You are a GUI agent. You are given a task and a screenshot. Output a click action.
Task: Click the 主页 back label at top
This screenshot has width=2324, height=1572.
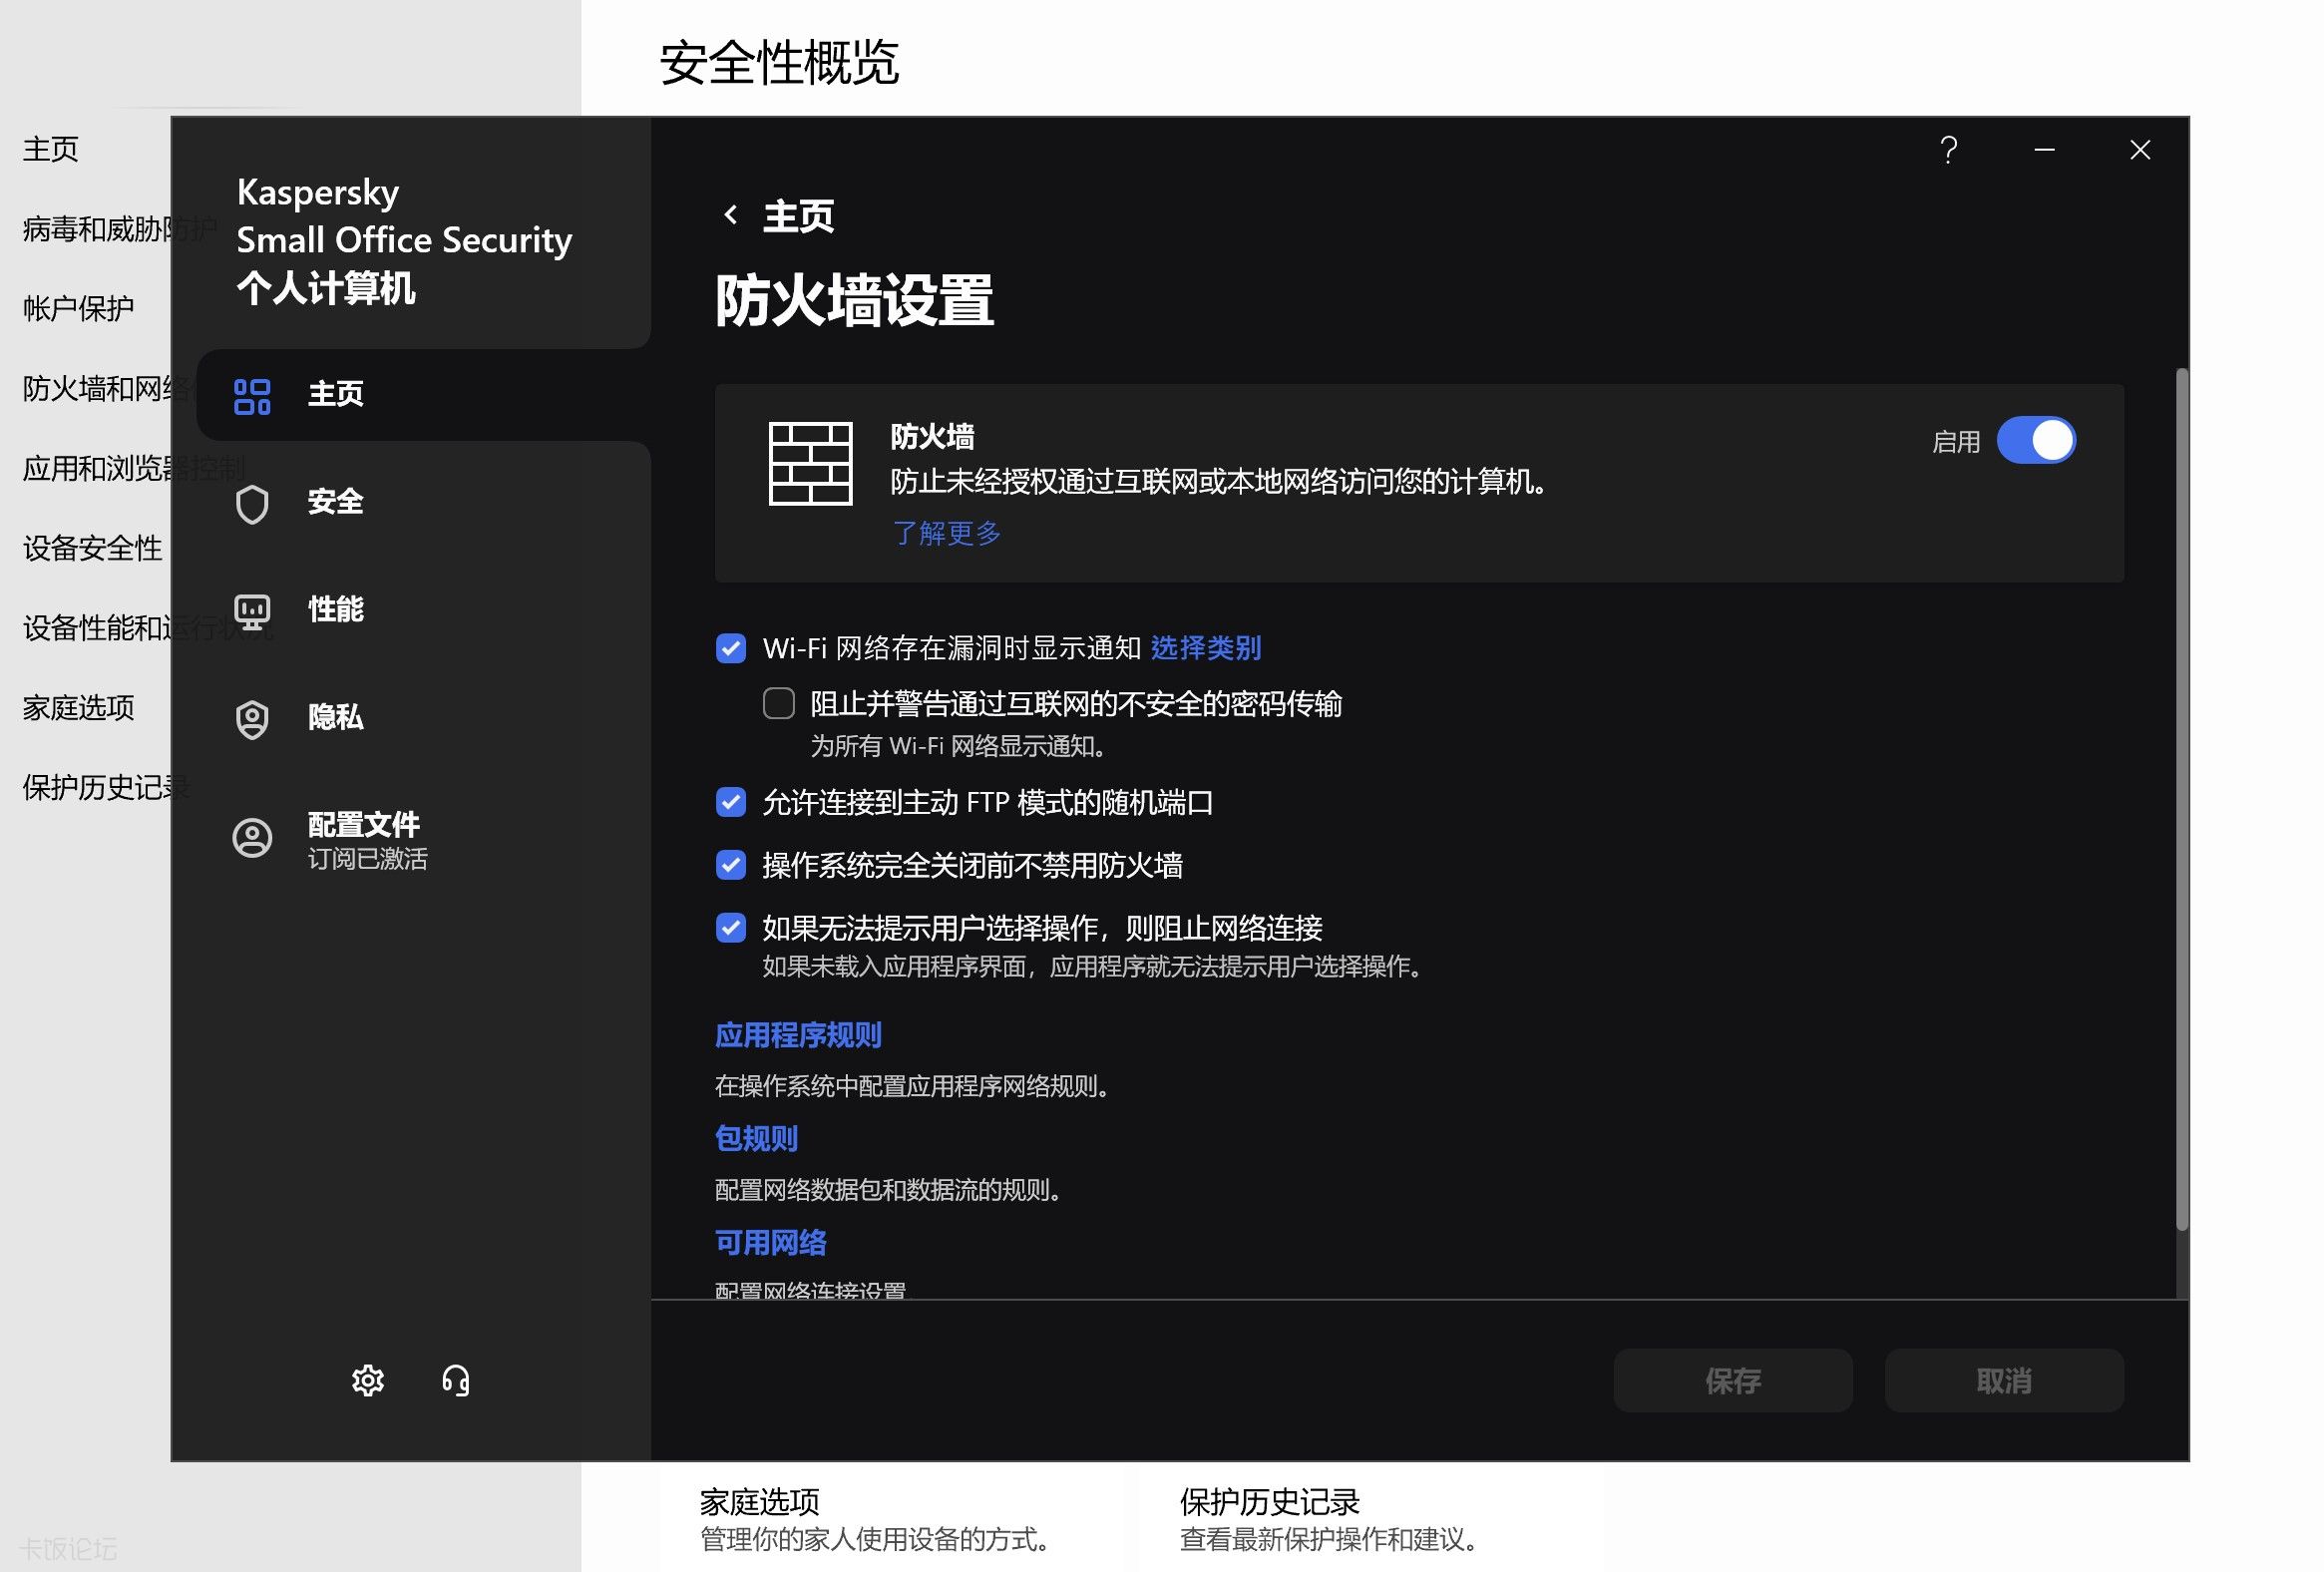click(x=798, y=216)
